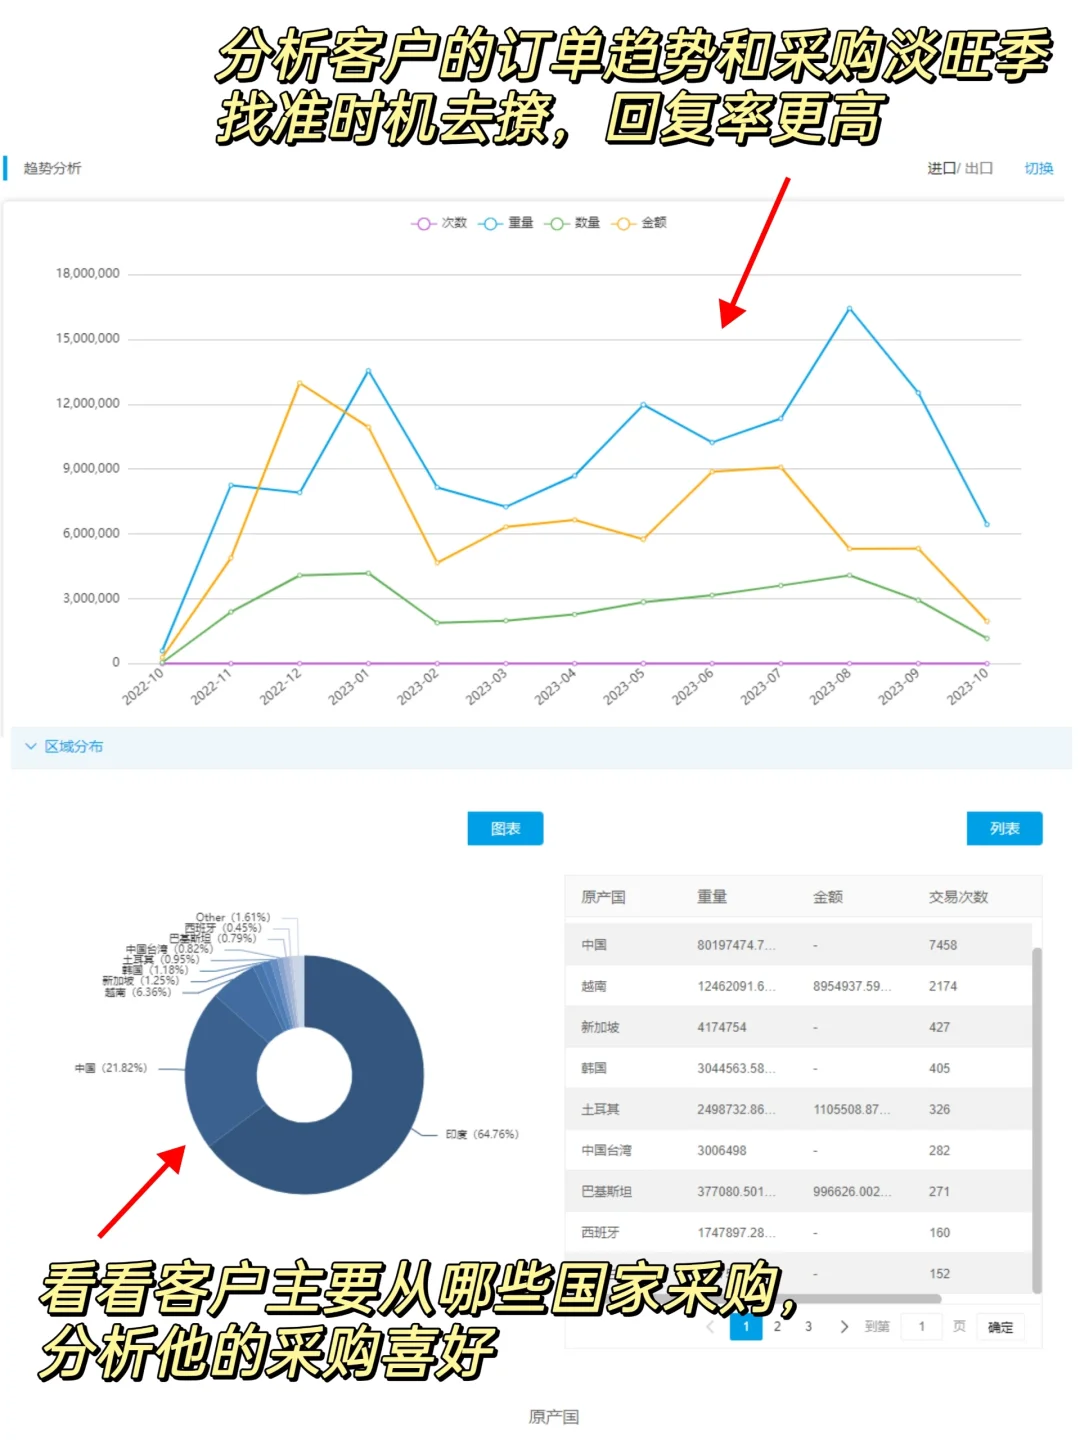Image resolution: width=1080 pixels, height=1440 pixels.
Task: Click the 新加坡 row country cell
Action: (600, 1027)
